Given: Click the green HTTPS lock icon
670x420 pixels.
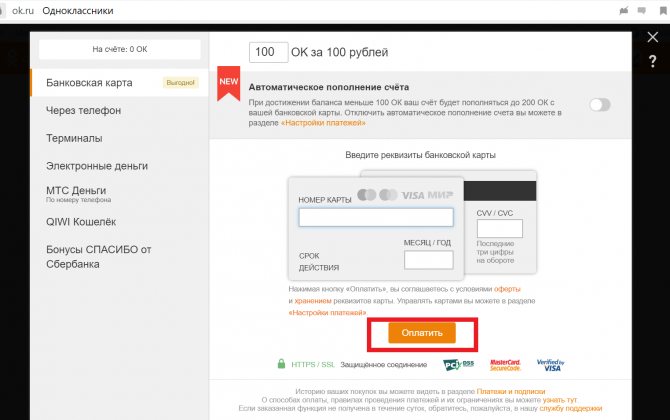Looking at the screenshot, I should tap(281, 364).
